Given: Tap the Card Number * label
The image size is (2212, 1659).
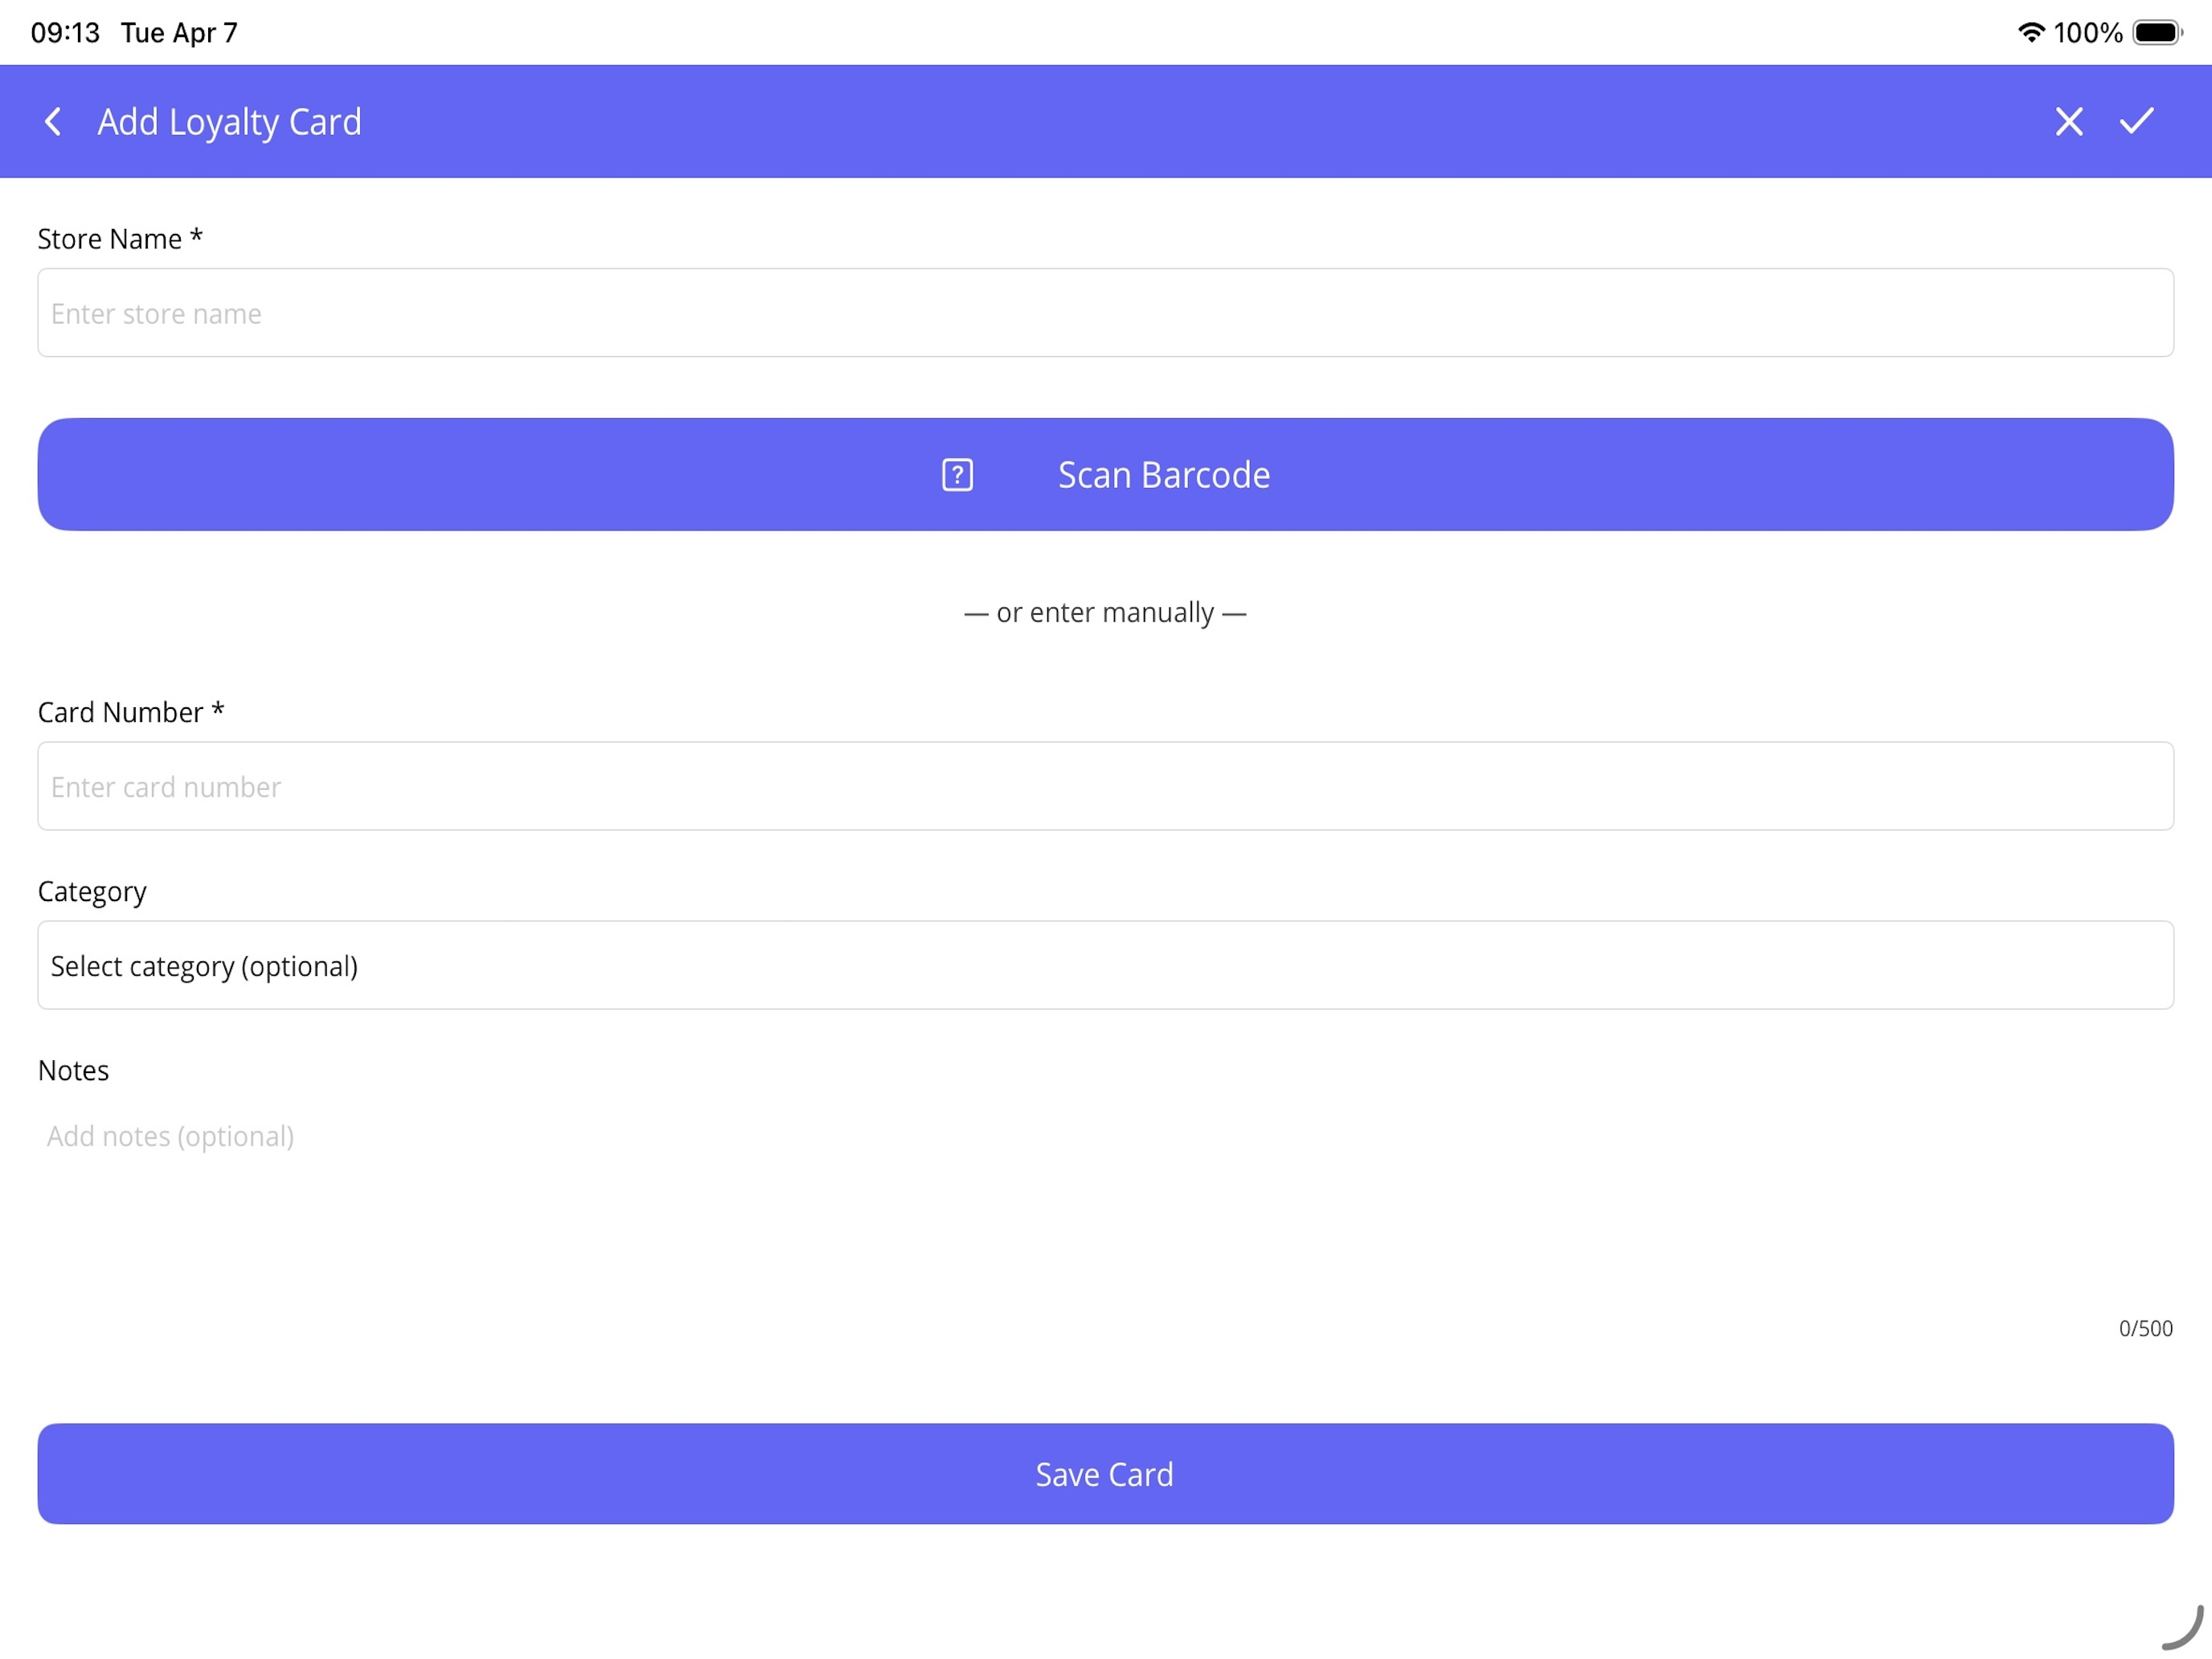Looking at the screenshot, I should (131, 712).
